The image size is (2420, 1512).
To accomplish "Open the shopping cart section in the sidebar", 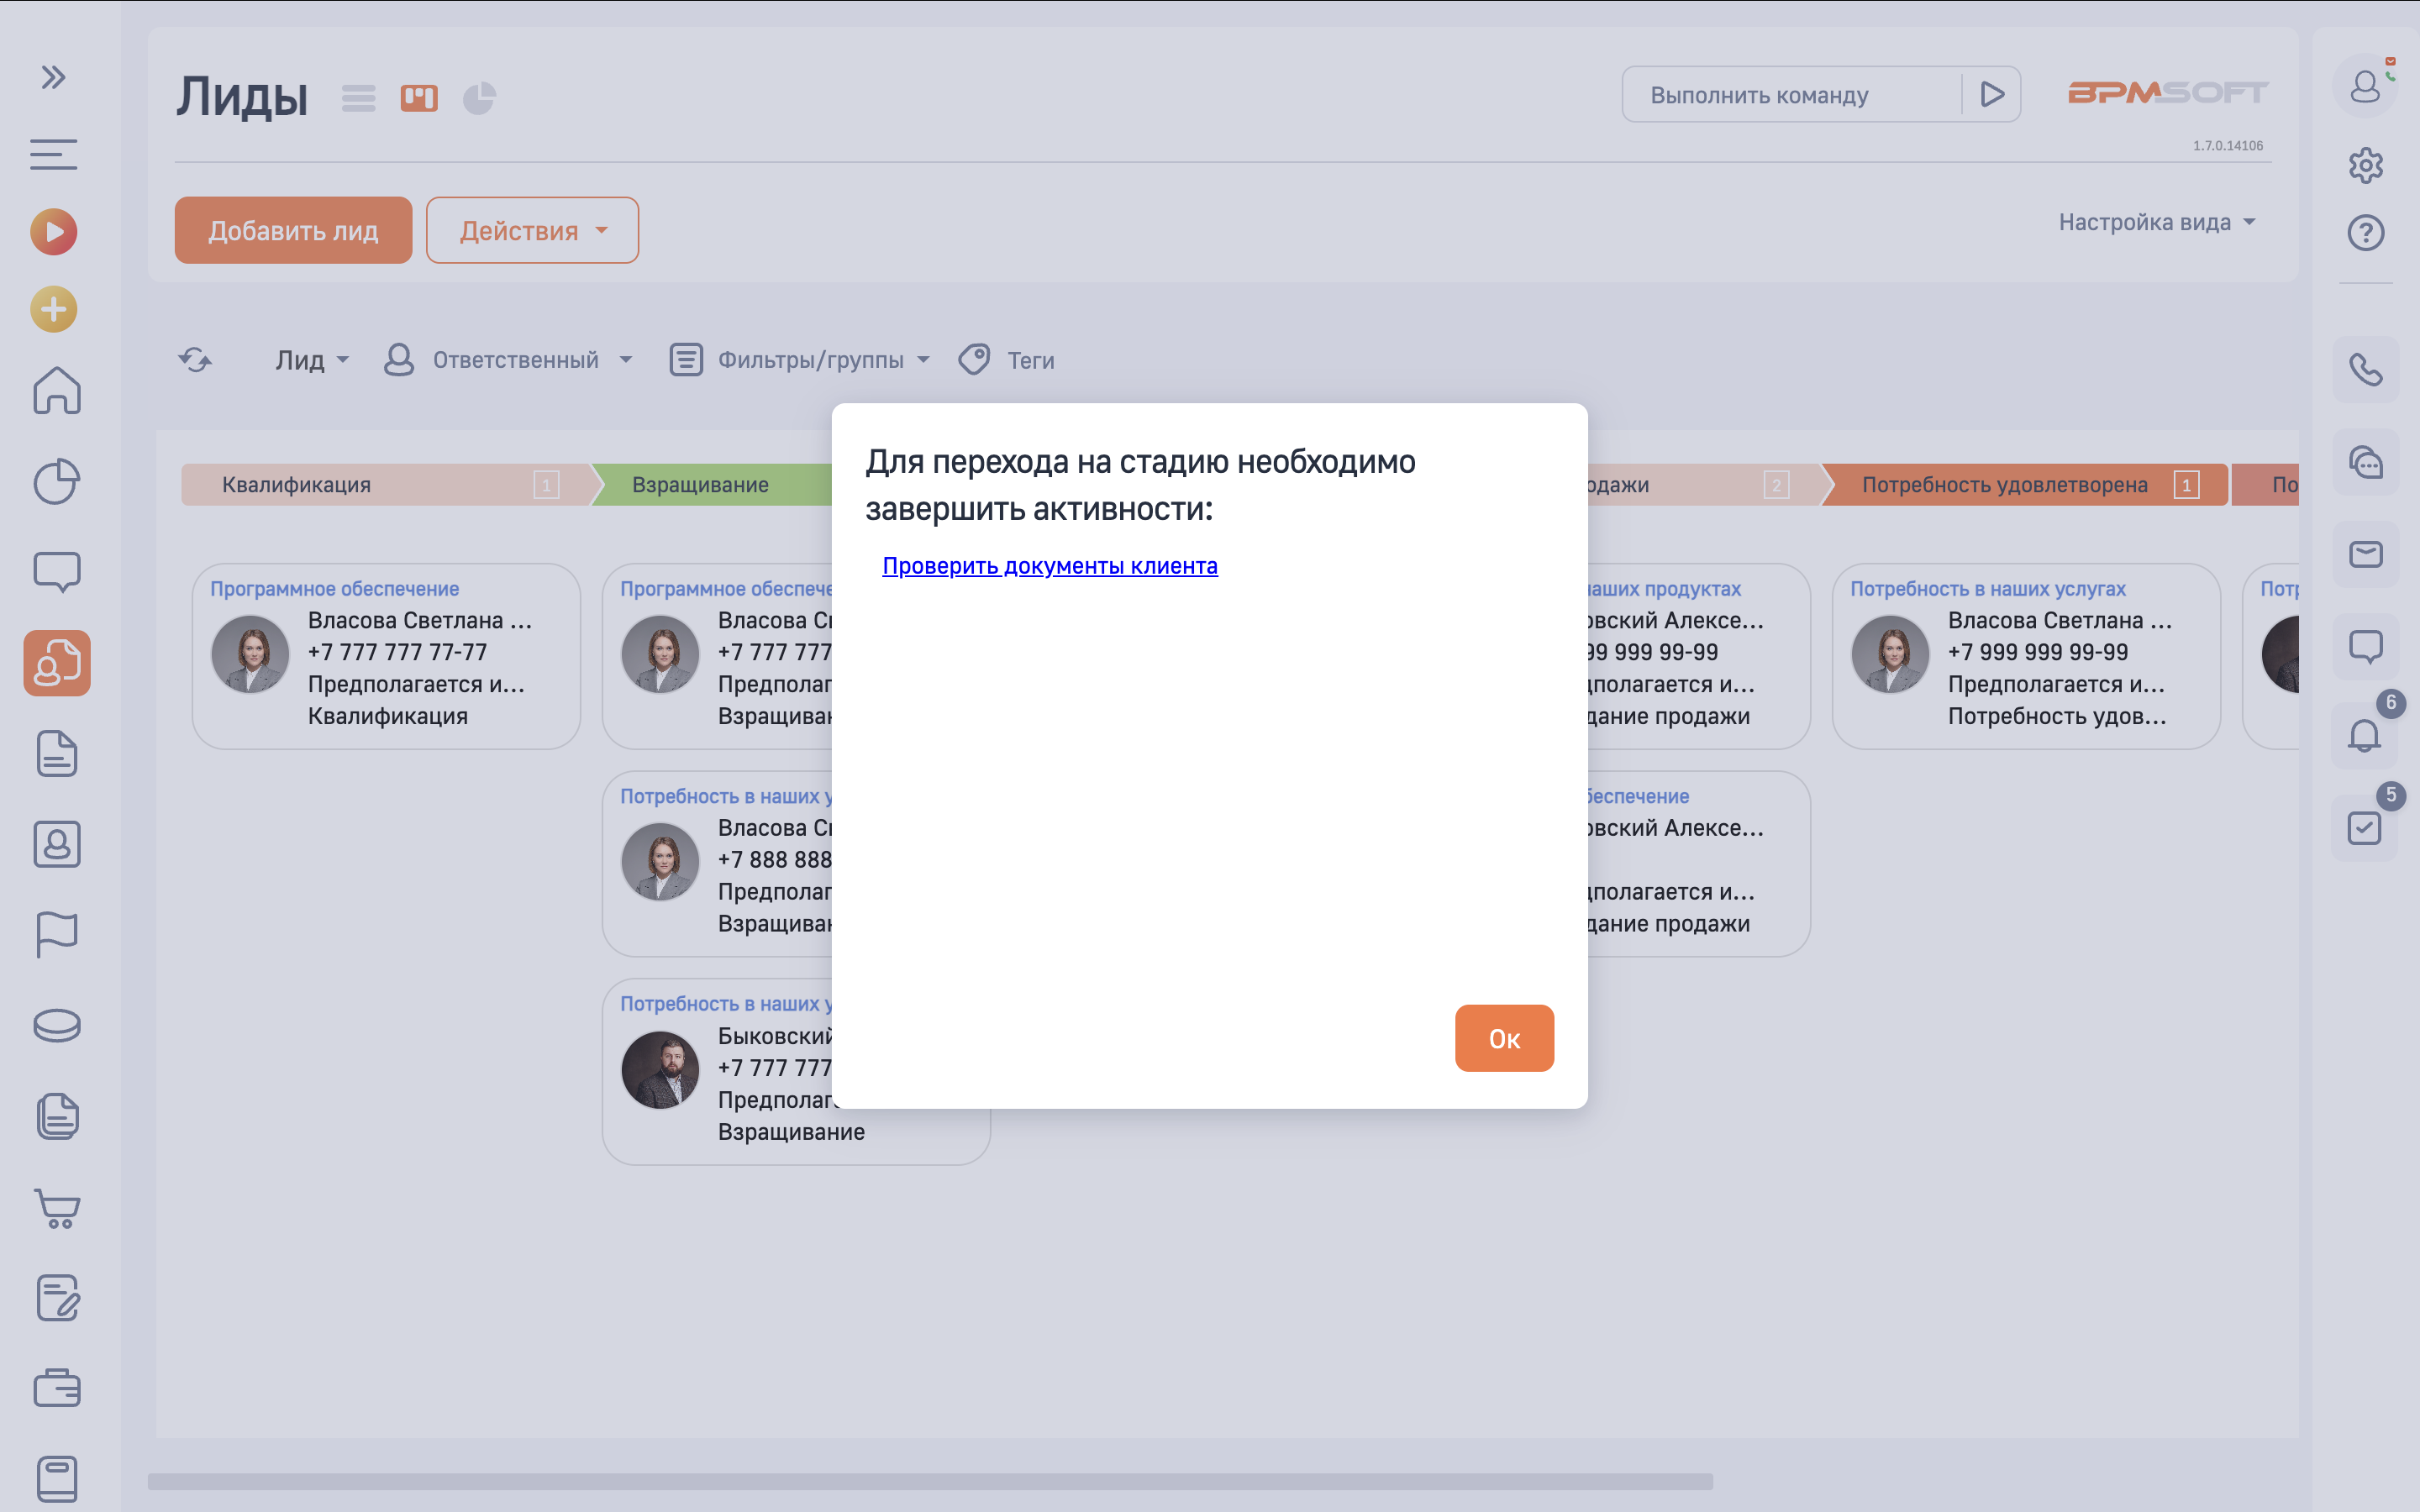I will pos(56,1210).
